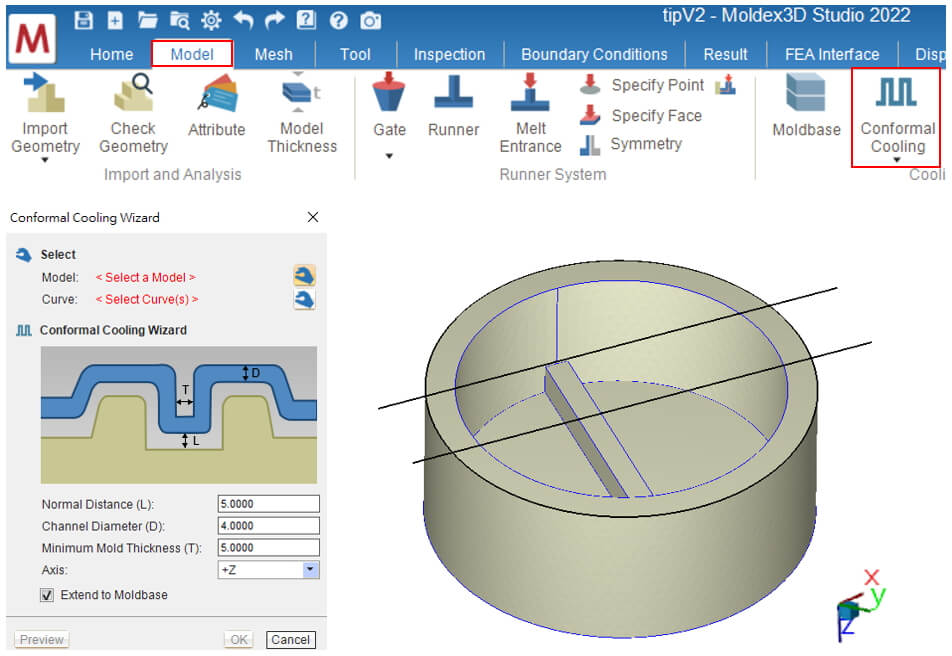Click the icon right of Specify Point

tap(726, 85)
